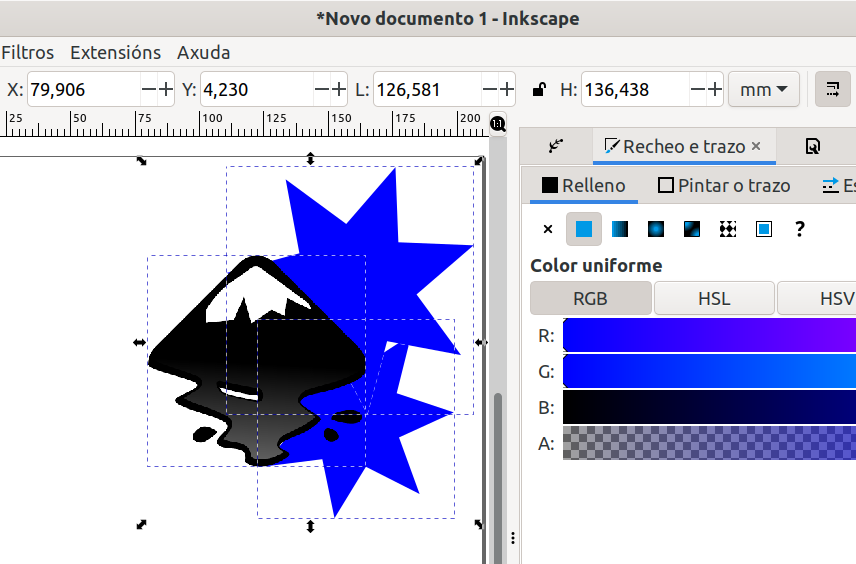This screenshot has height=564, width=856.
Task: Pick the pattern fill icon
Action: coord(728,229)
